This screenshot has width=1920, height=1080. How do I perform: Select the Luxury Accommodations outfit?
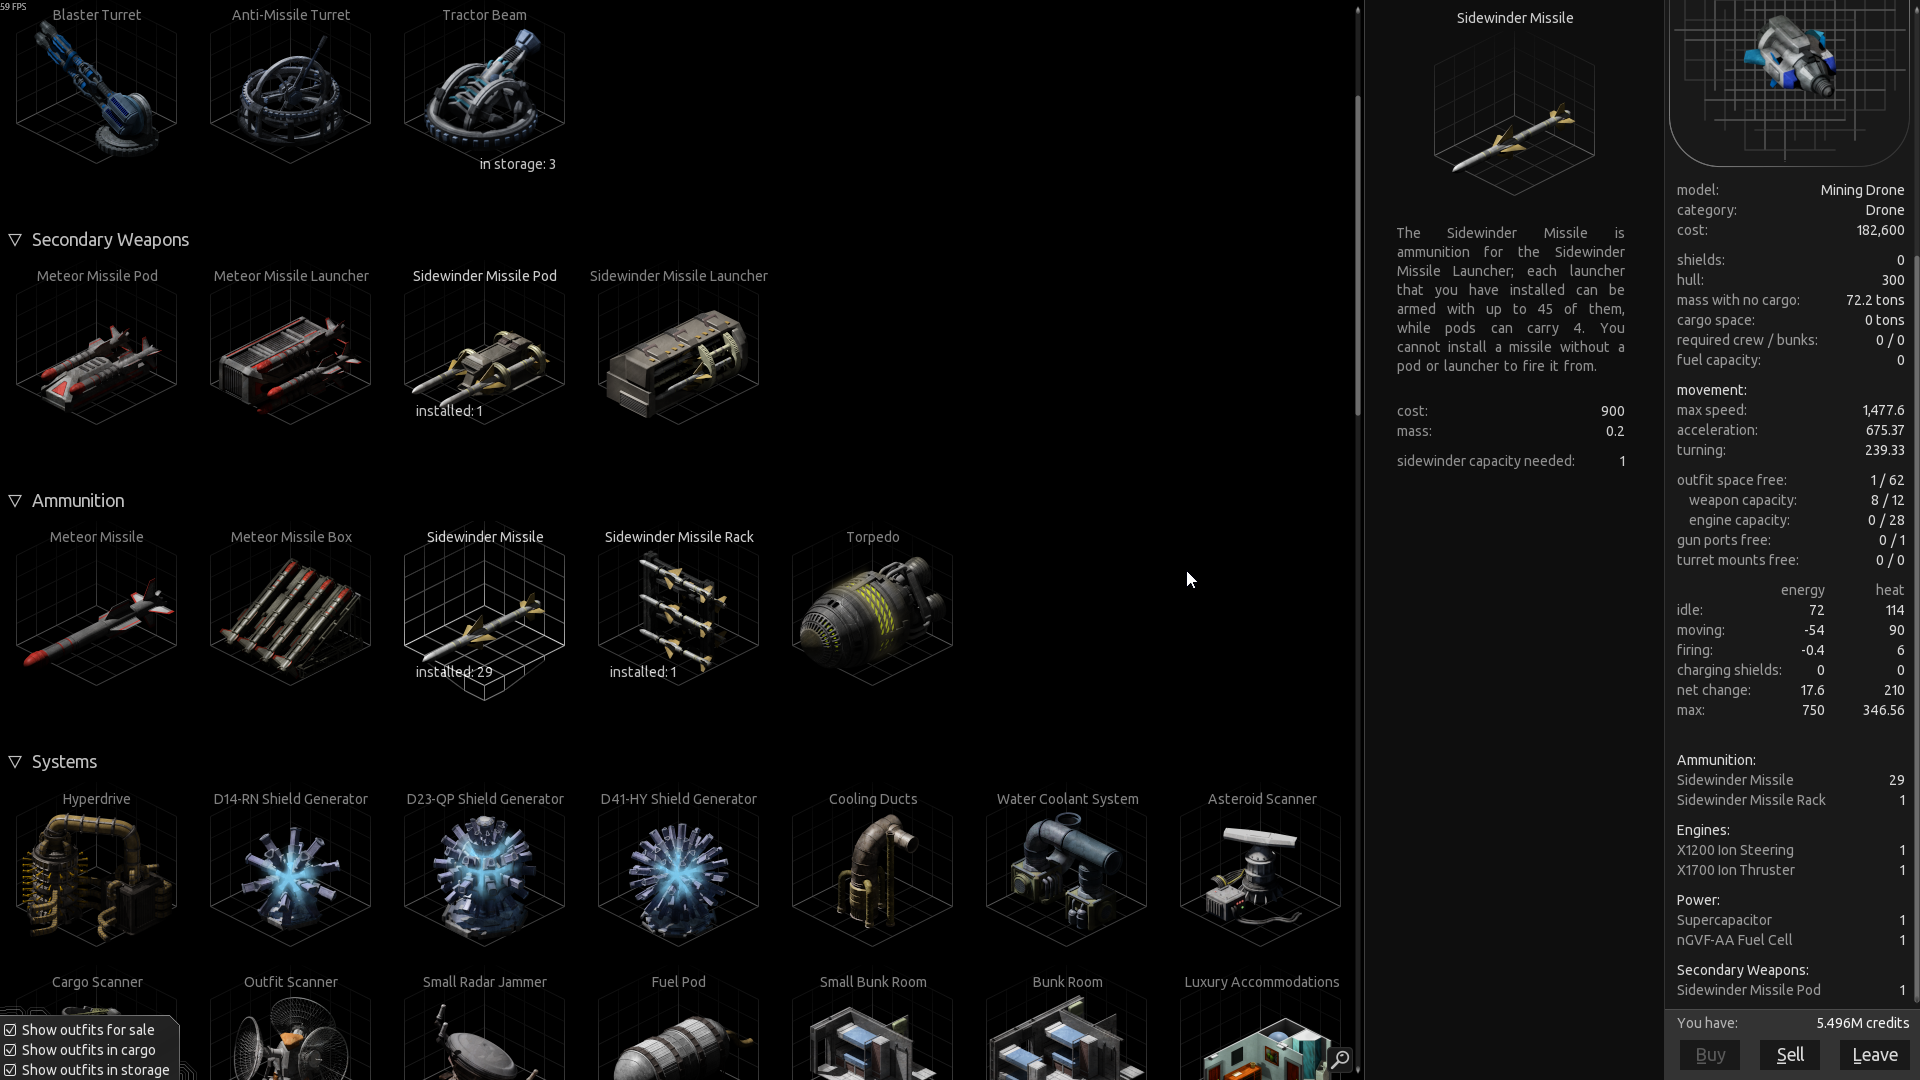coord(1261,1027)
